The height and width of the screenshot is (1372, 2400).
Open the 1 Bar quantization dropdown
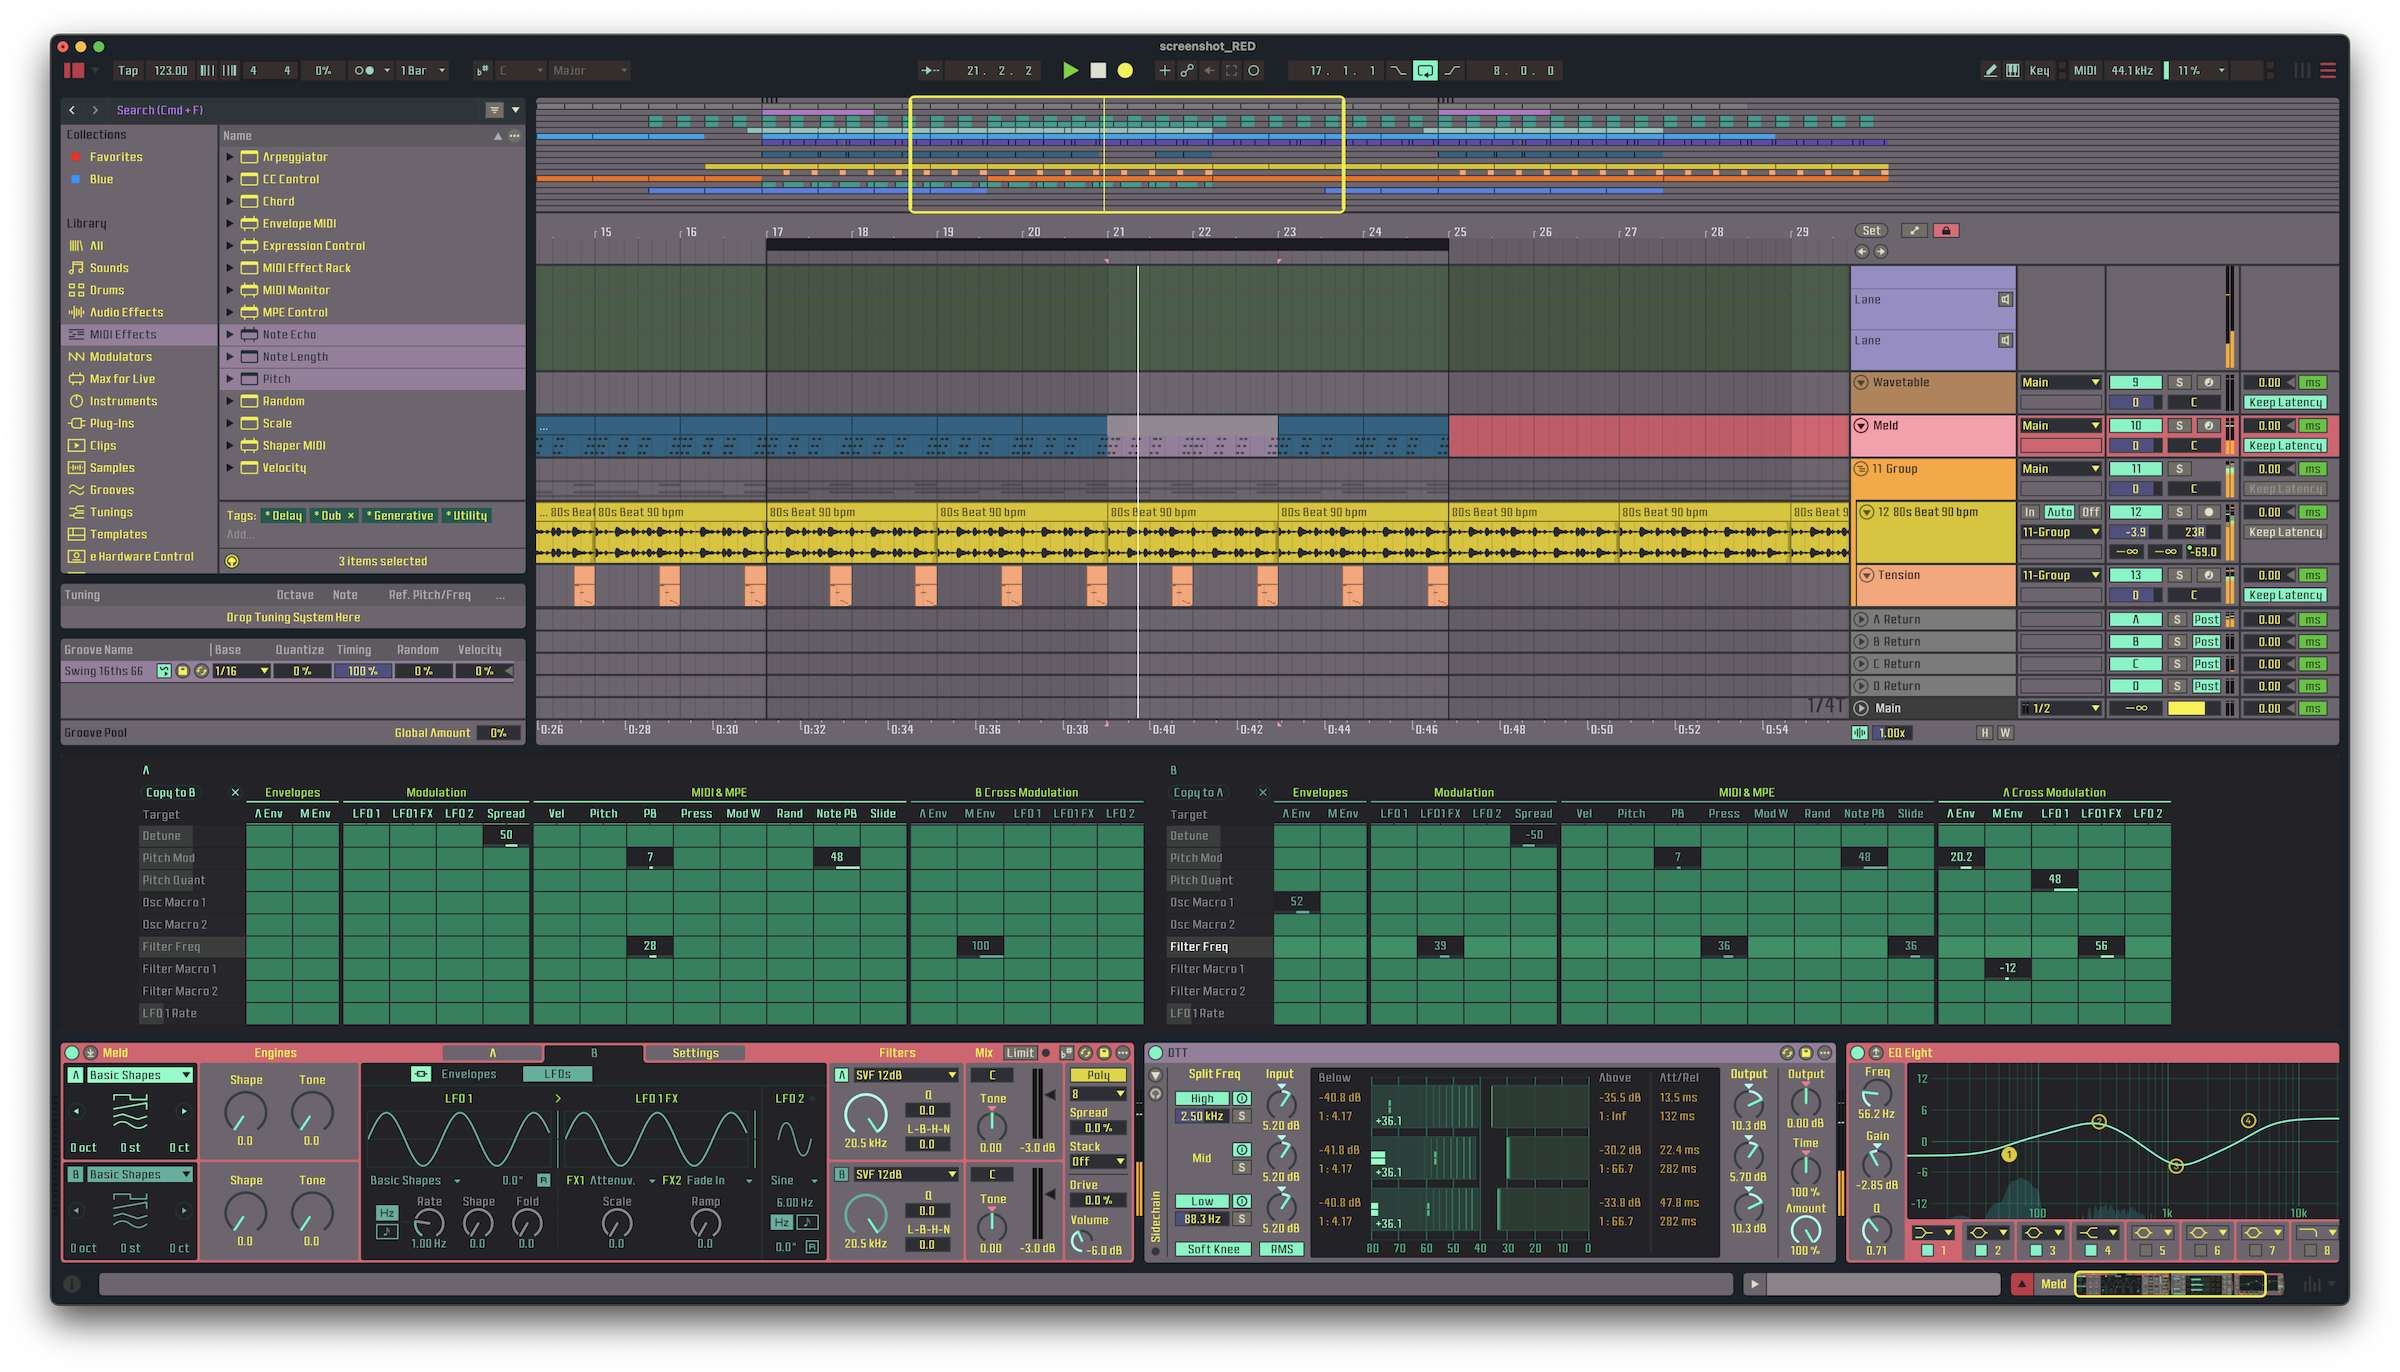click(x=422, y=71)
